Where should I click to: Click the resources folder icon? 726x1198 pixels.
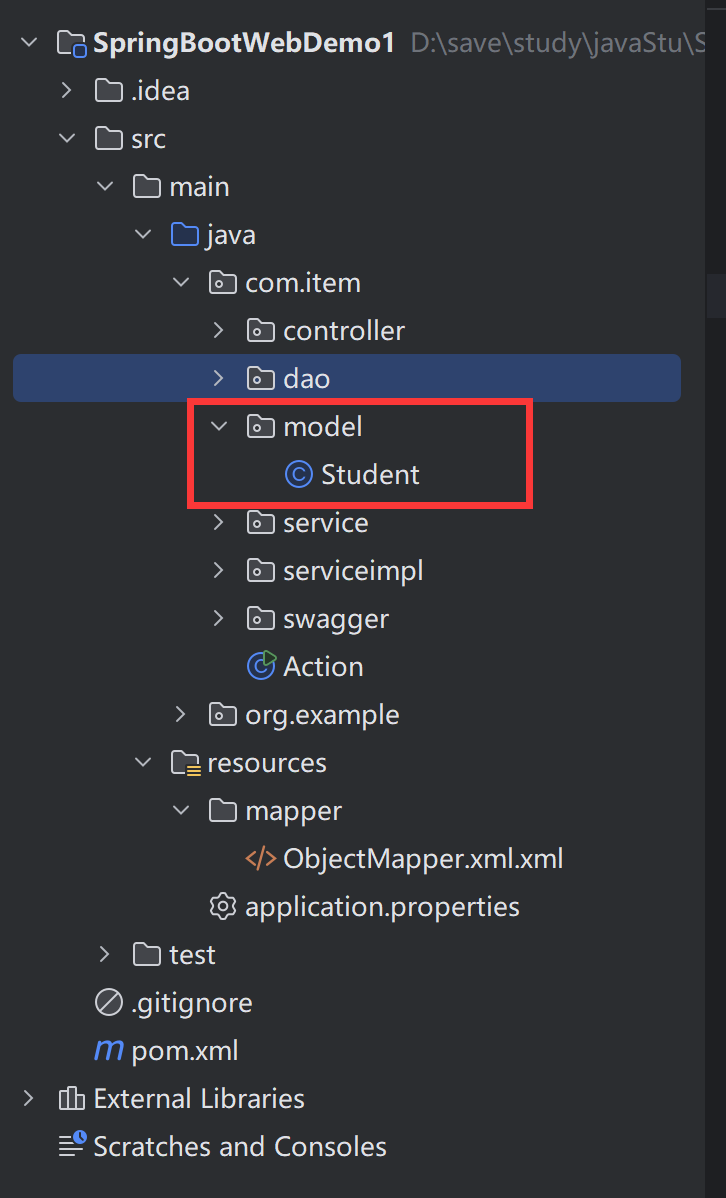point(185,763)
